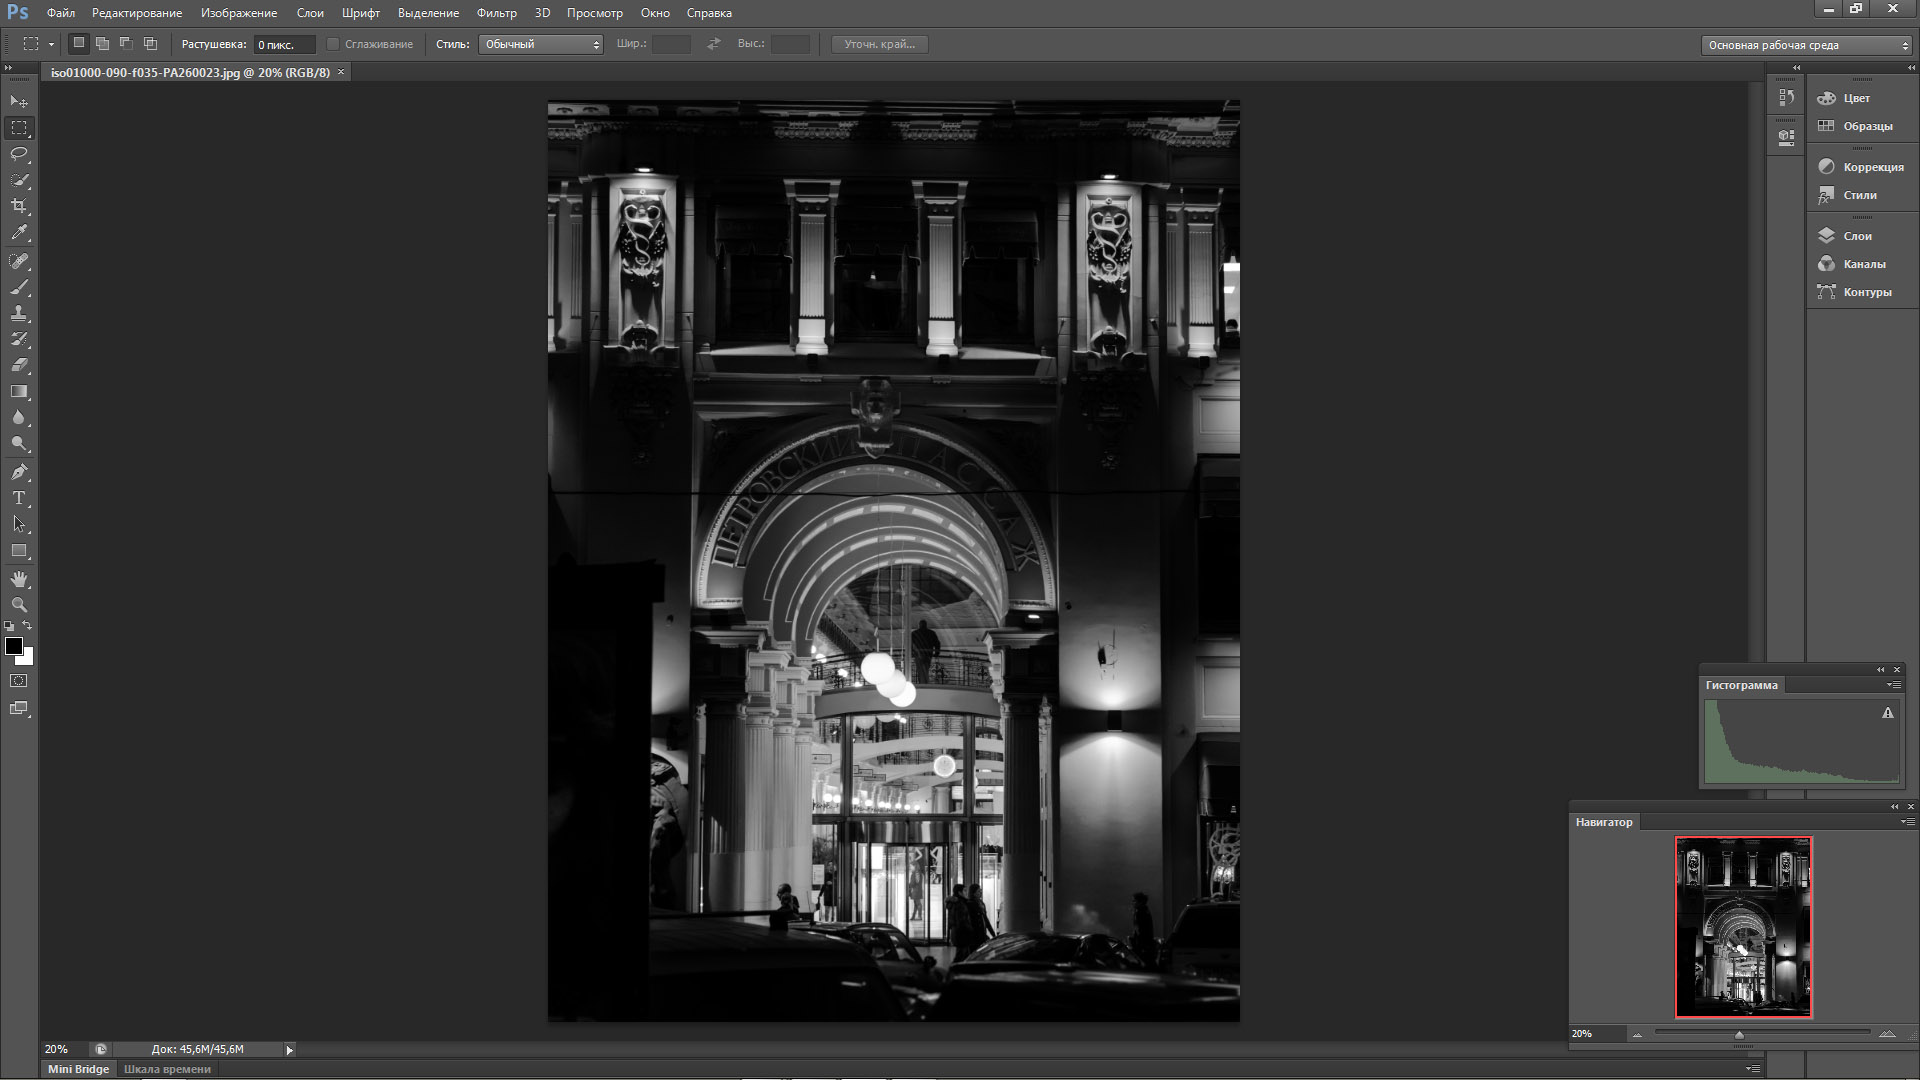Click the foreground color swatch
This screenshot has height=1080, width=1920.
[x=14, y=647]
